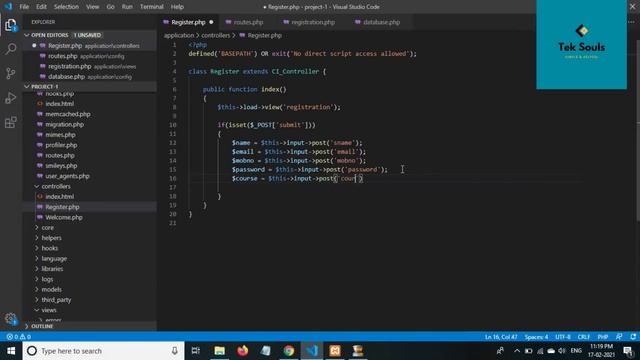
Task: Click the network icon in system tray
Action: (x=540, y=351)
